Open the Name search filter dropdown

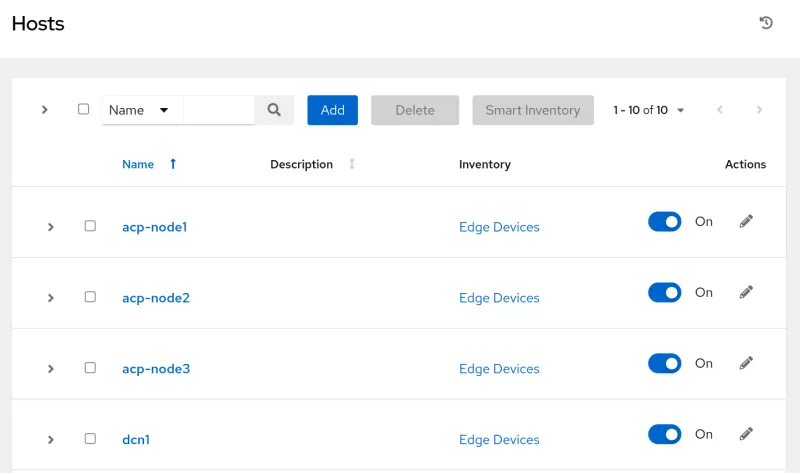click(x=142, y=110)
